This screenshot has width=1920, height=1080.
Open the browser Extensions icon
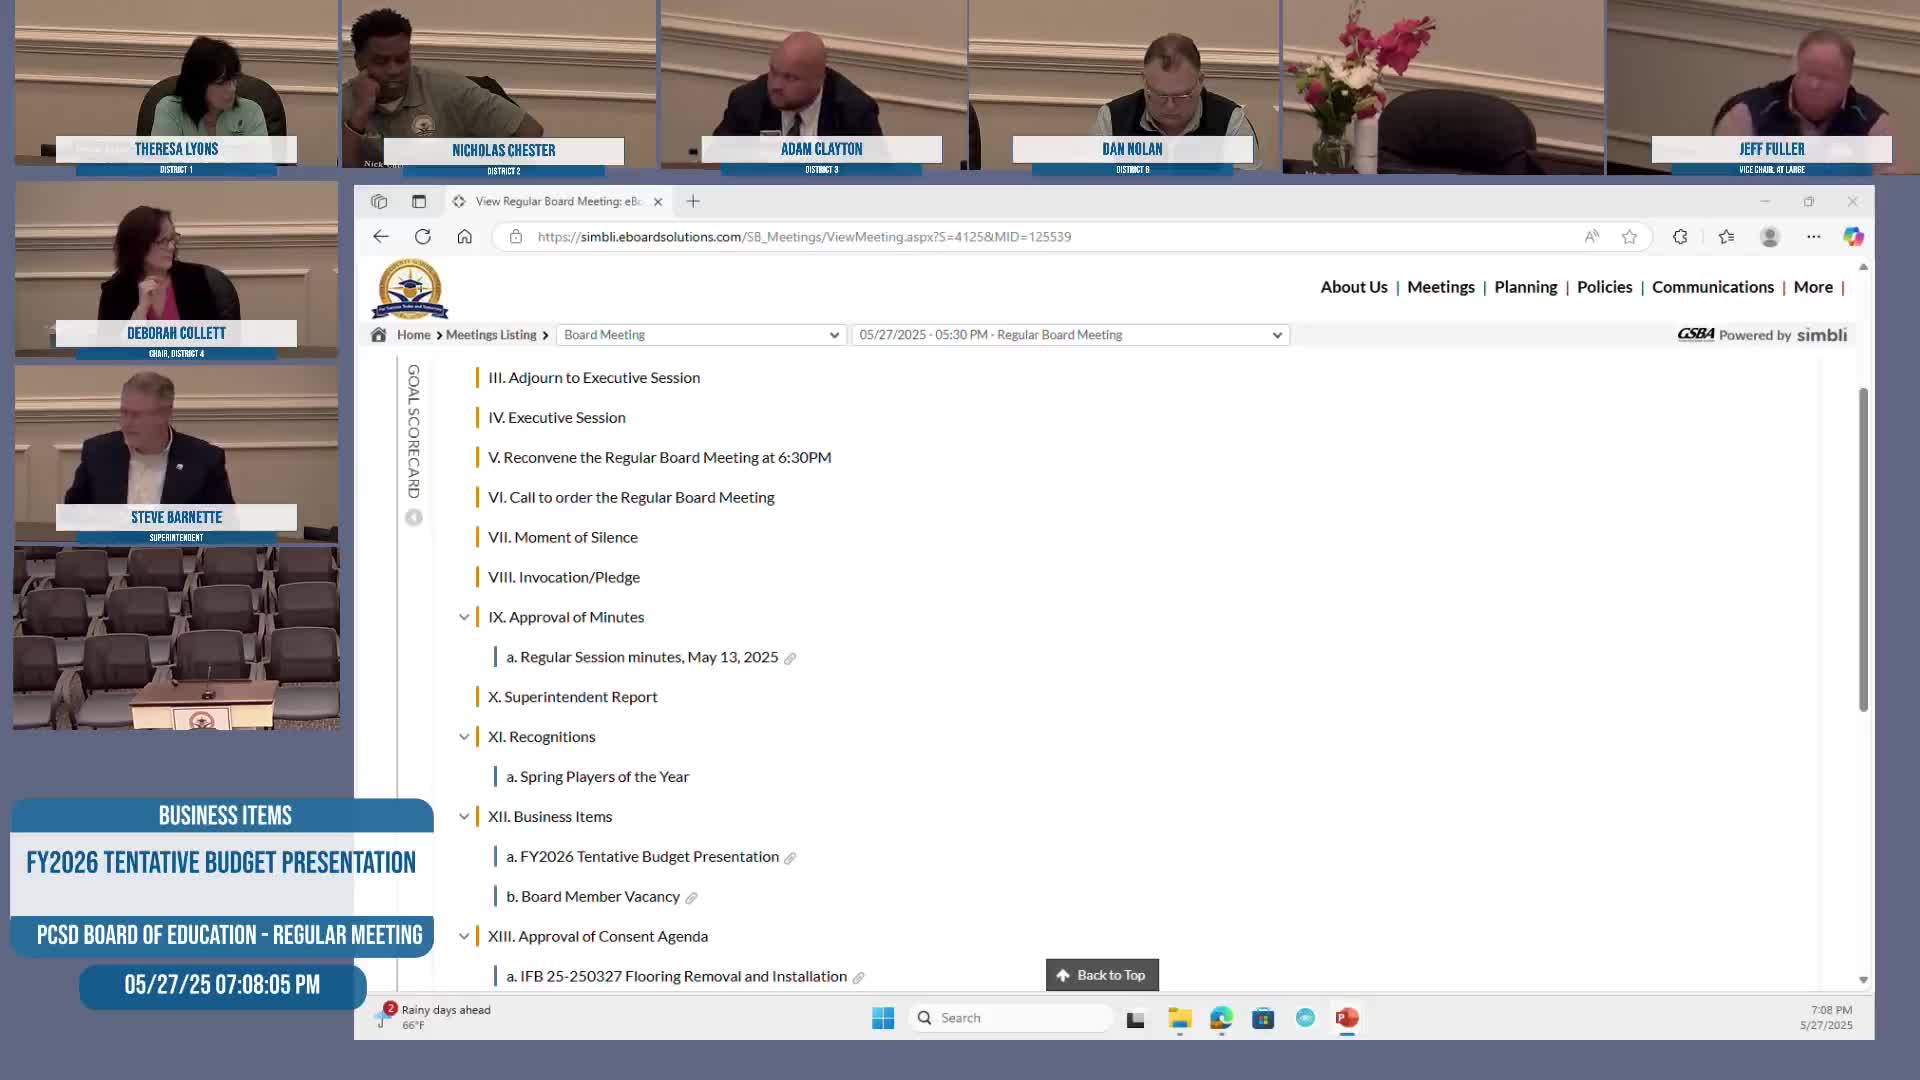(1680, 237)
